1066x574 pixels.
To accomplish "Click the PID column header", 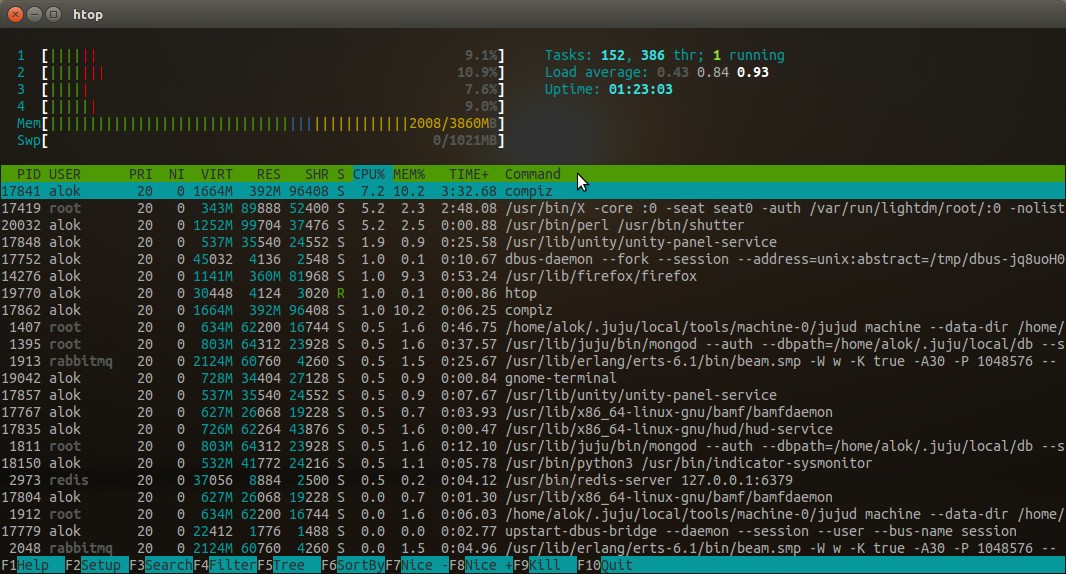I will (29, 174).
